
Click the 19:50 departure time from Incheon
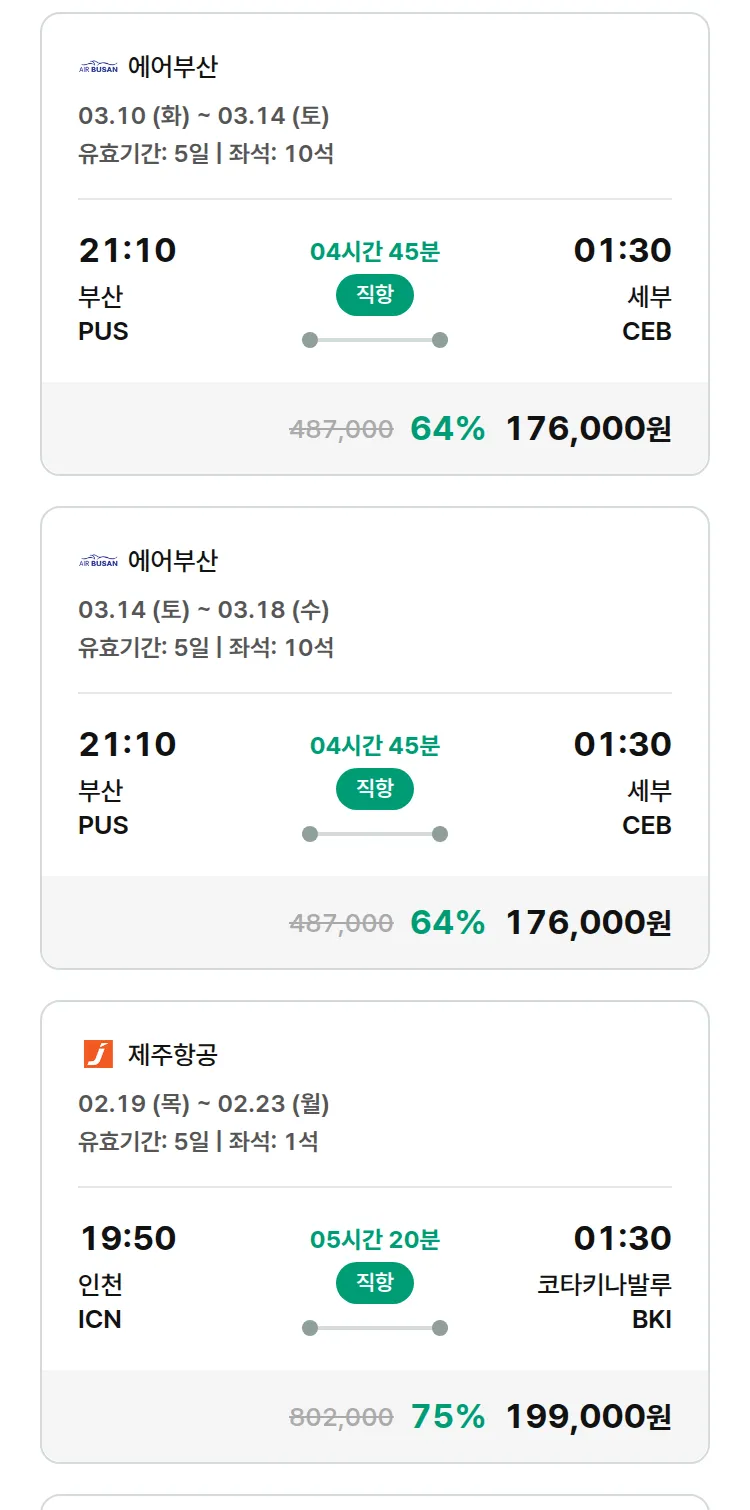tap(128, 1238)
